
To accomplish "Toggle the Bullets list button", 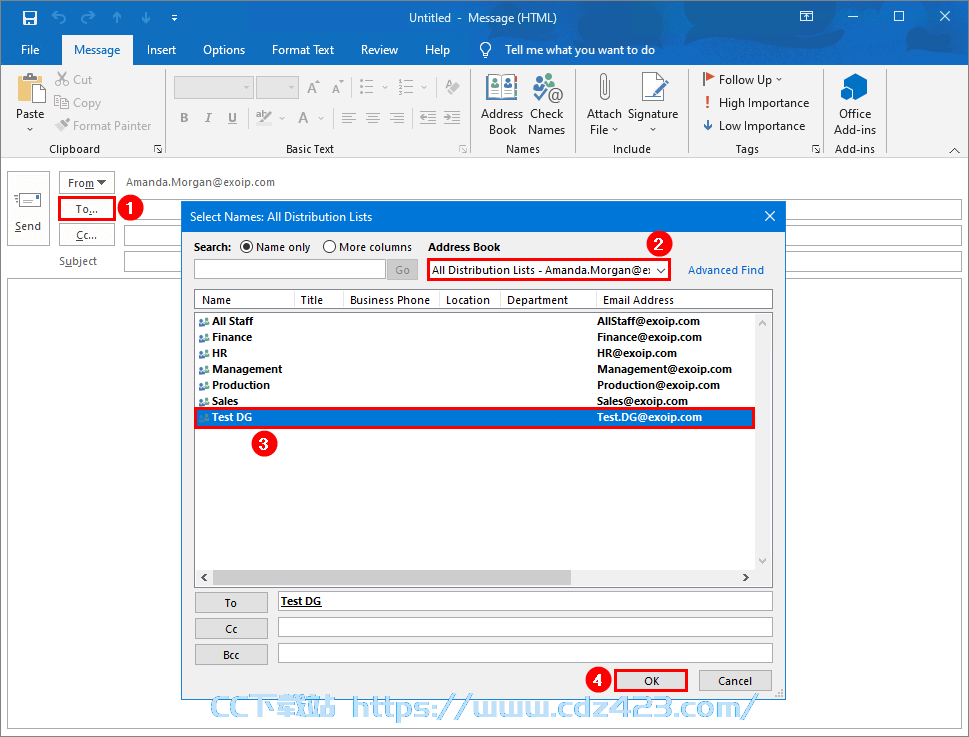I will tap(366, 87).
